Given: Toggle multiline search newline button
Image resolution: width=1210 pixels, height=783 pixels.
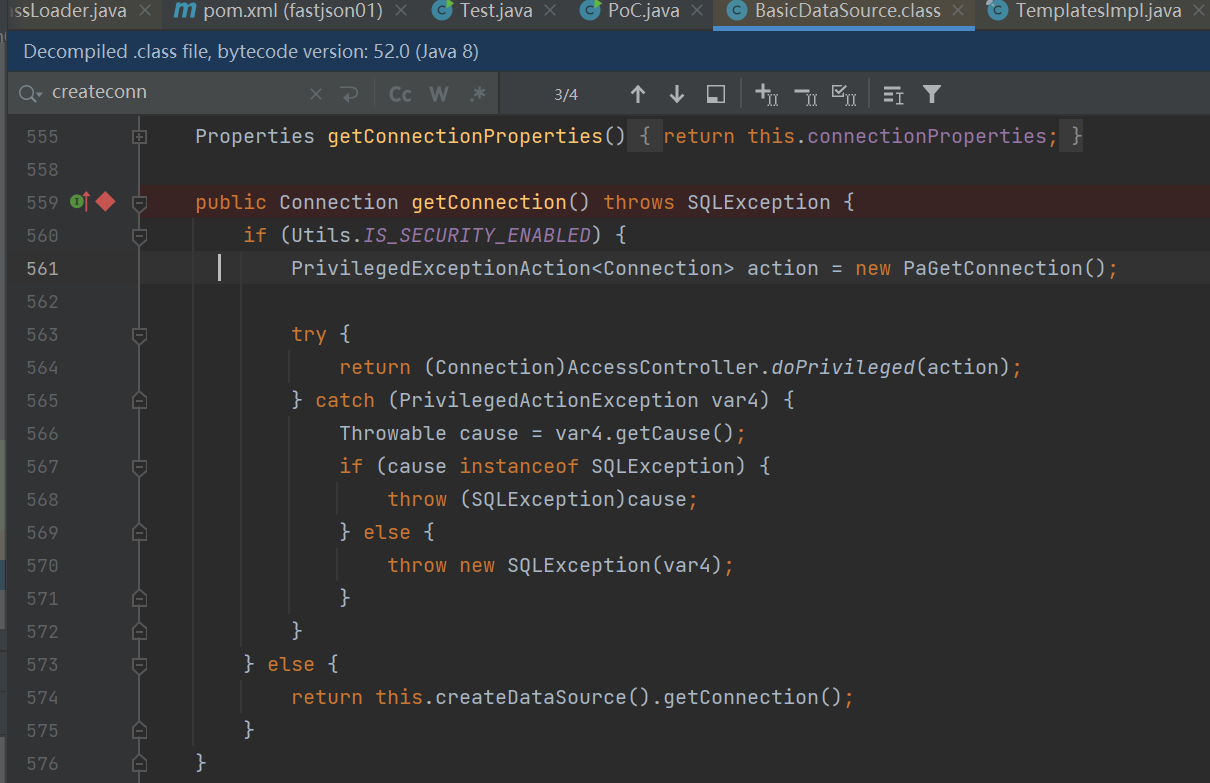Looking at the screenshot, I should [349, 94].
